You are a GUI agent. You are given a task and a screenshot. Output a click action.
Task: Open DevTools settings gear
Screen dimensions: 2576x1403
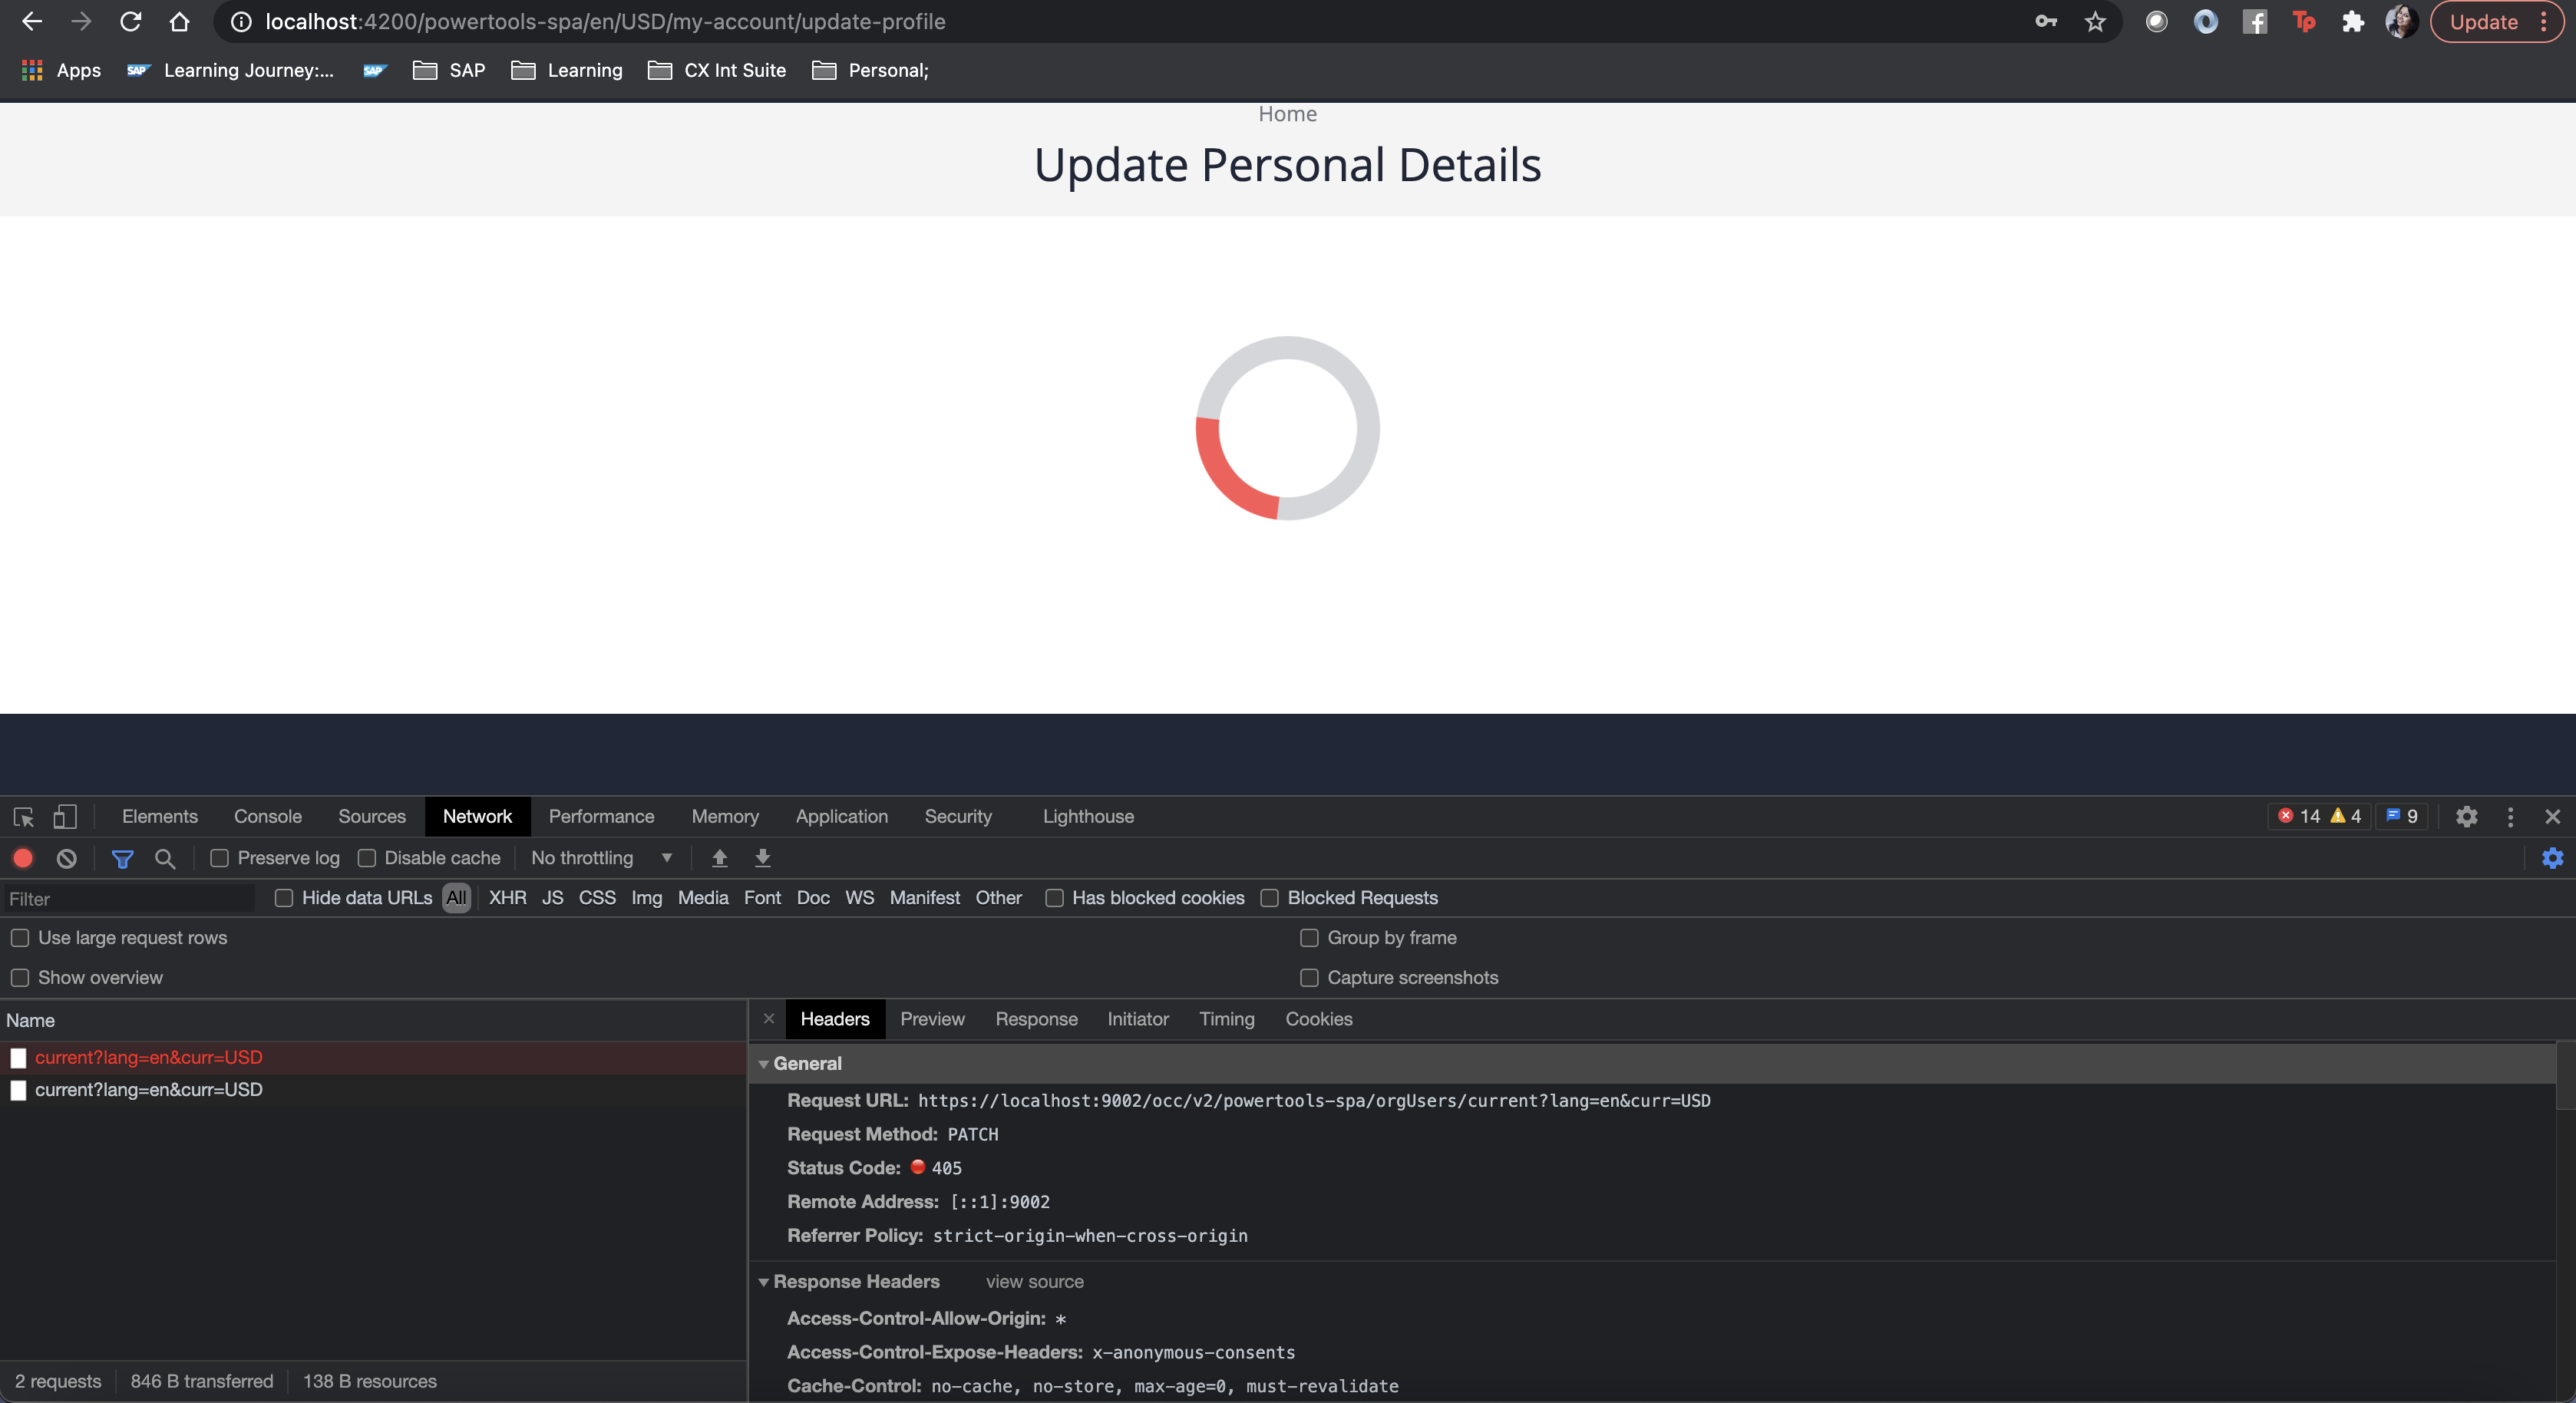click(x=2466, y=816)
